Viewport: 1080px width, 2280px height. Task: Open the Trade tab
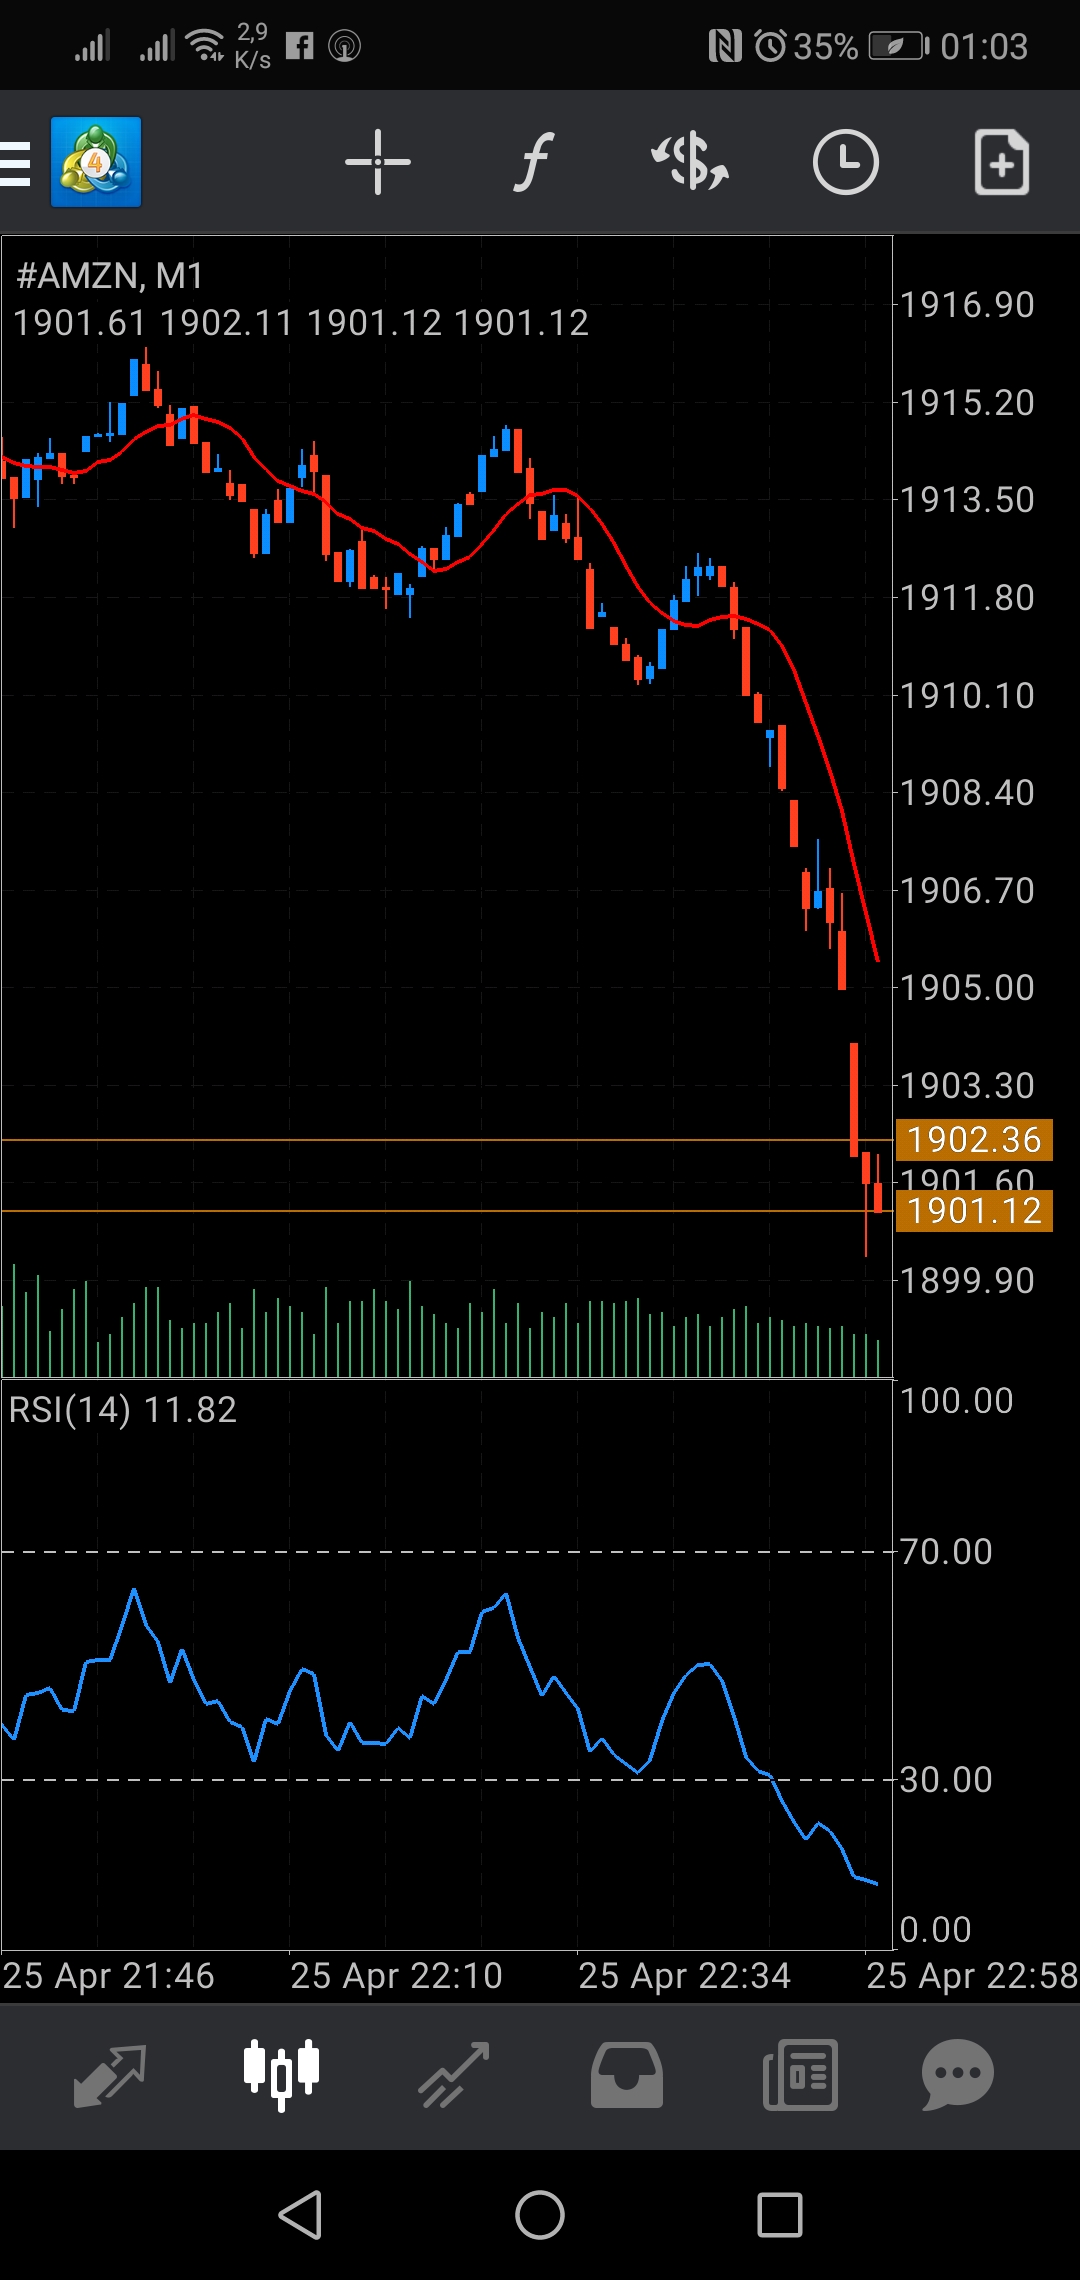[453, 2075]
